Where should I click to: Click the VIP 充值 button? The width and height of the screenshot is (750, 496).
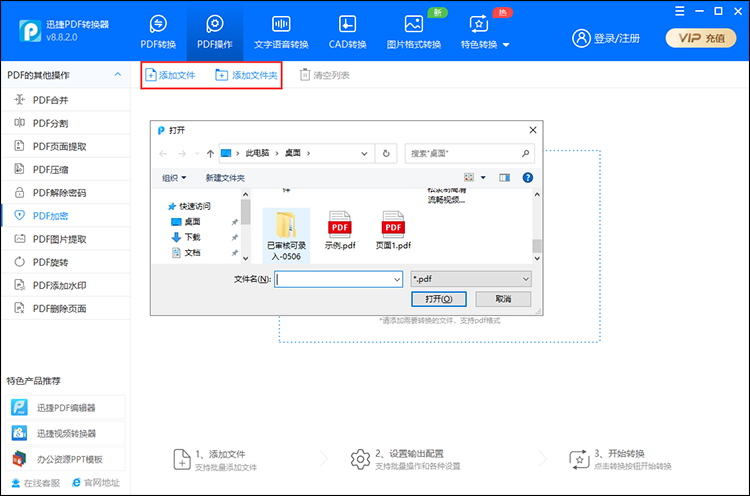(x=701, y=38)
